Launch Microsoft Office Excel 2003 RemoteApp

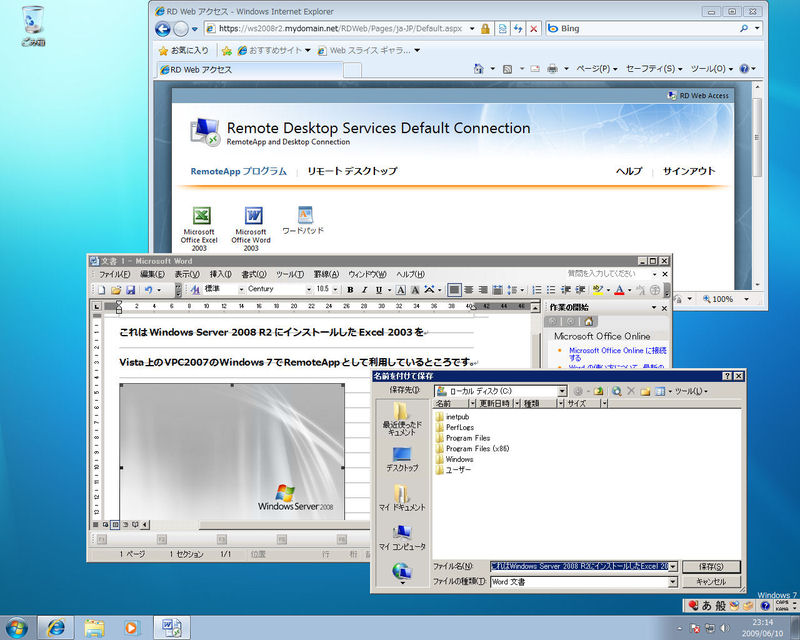tap(199, 228)
